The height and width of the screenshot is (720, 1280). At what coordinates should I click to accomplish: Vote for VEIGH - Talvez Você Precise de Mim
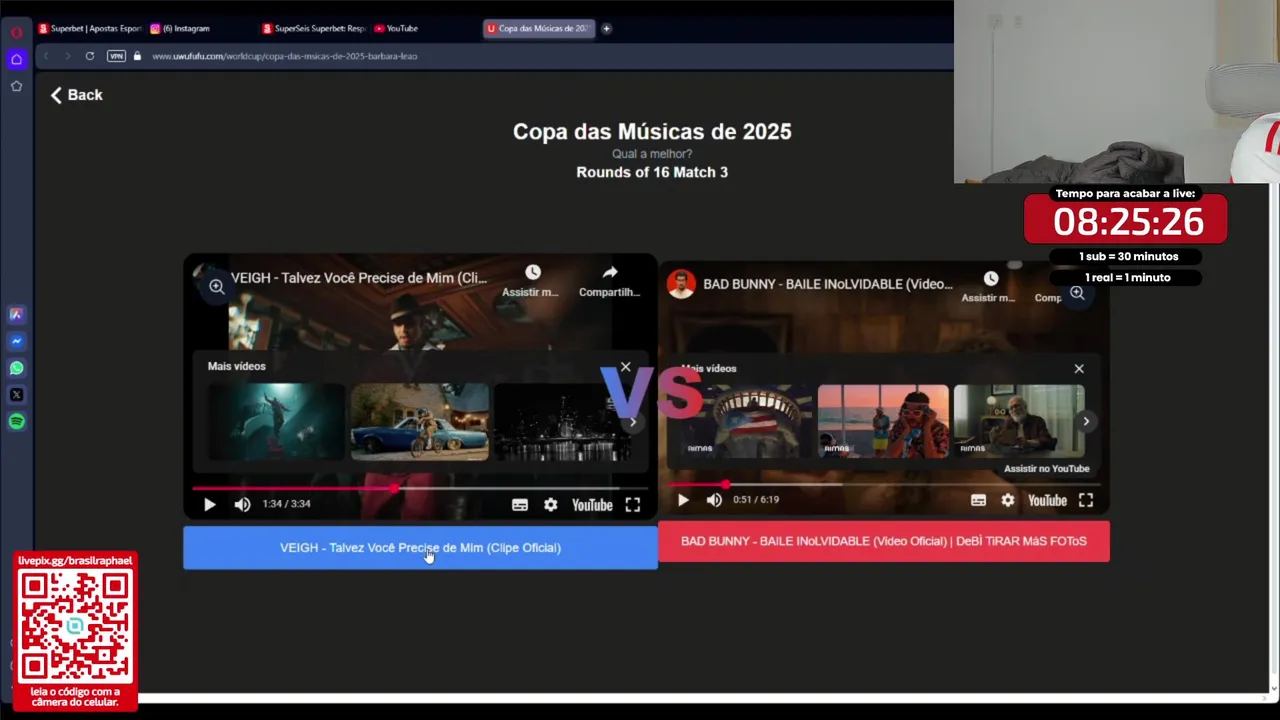click(420, 548)
